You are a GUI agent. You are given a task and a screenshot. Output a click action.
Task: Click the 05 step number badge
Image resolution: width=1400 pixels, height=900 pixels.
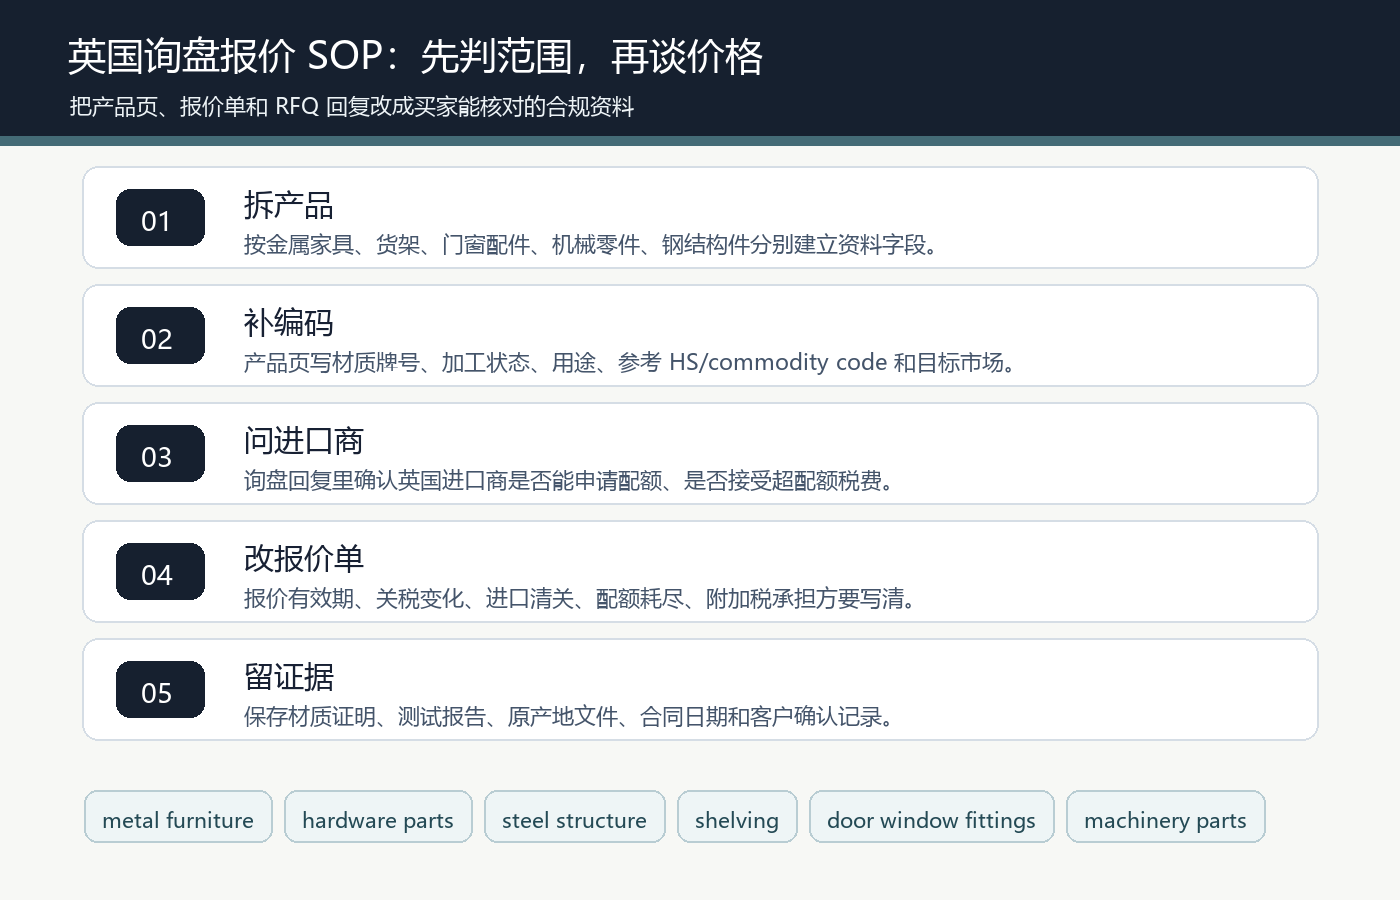click(160, 689)
